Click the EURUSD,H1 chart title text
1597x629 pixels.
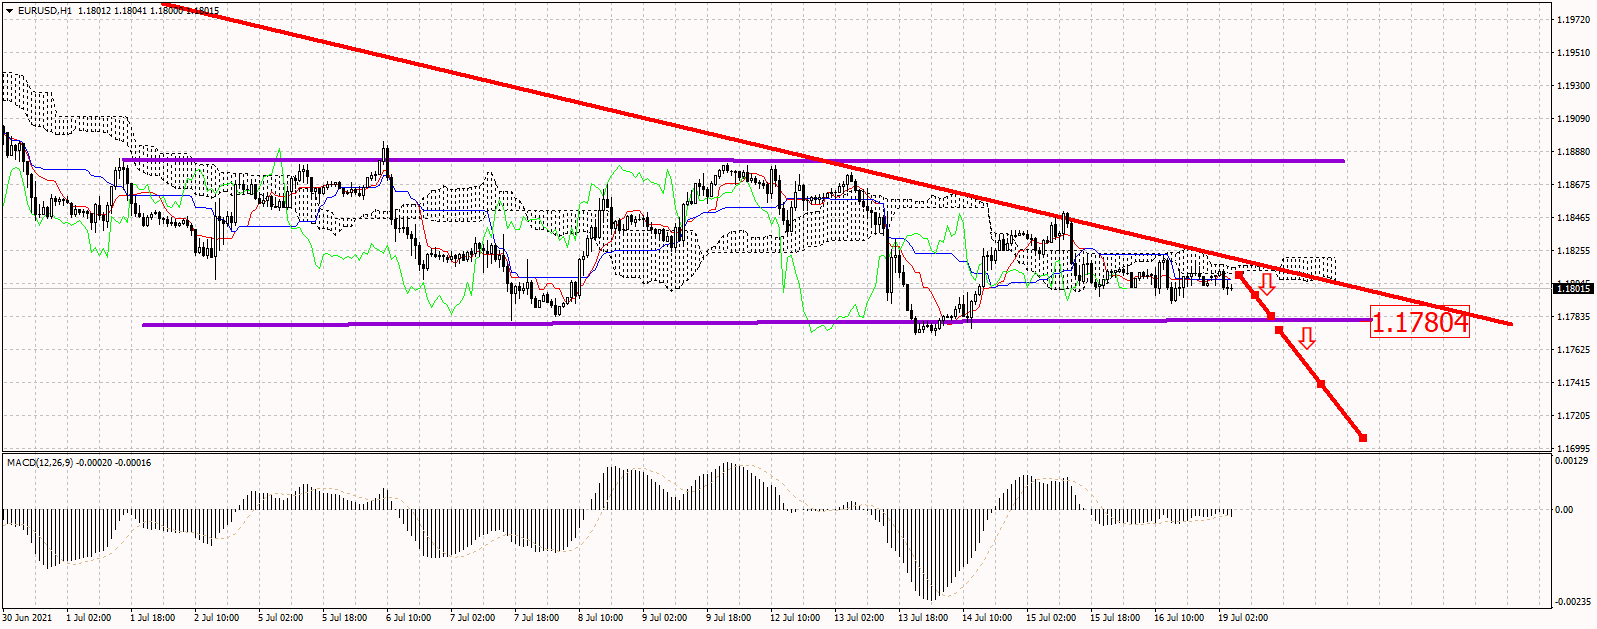pos(45,11)
